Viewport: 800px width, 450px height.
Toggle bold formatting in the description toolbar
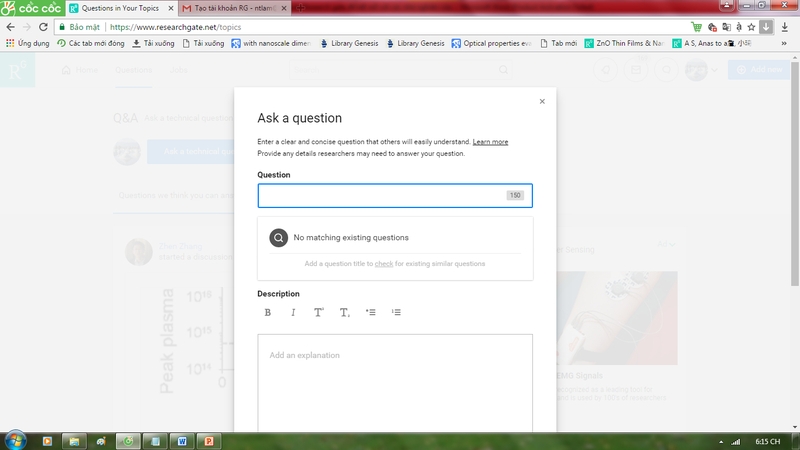[x=267, y=312]
